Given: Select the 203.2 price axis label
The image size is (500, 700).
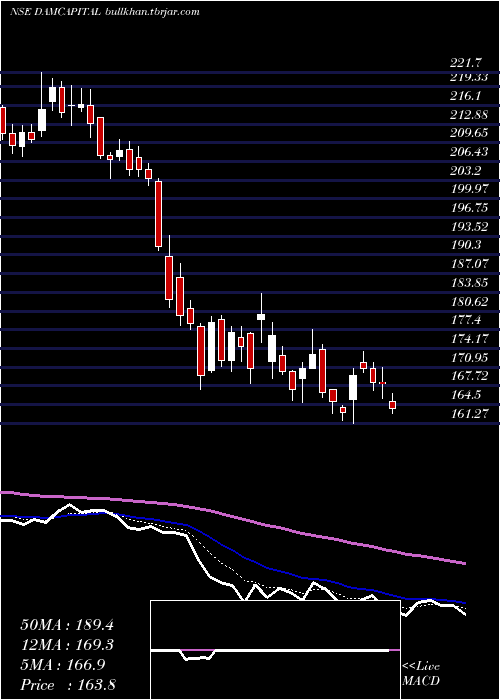Looking at the screenshot, I should coord(465,171).
